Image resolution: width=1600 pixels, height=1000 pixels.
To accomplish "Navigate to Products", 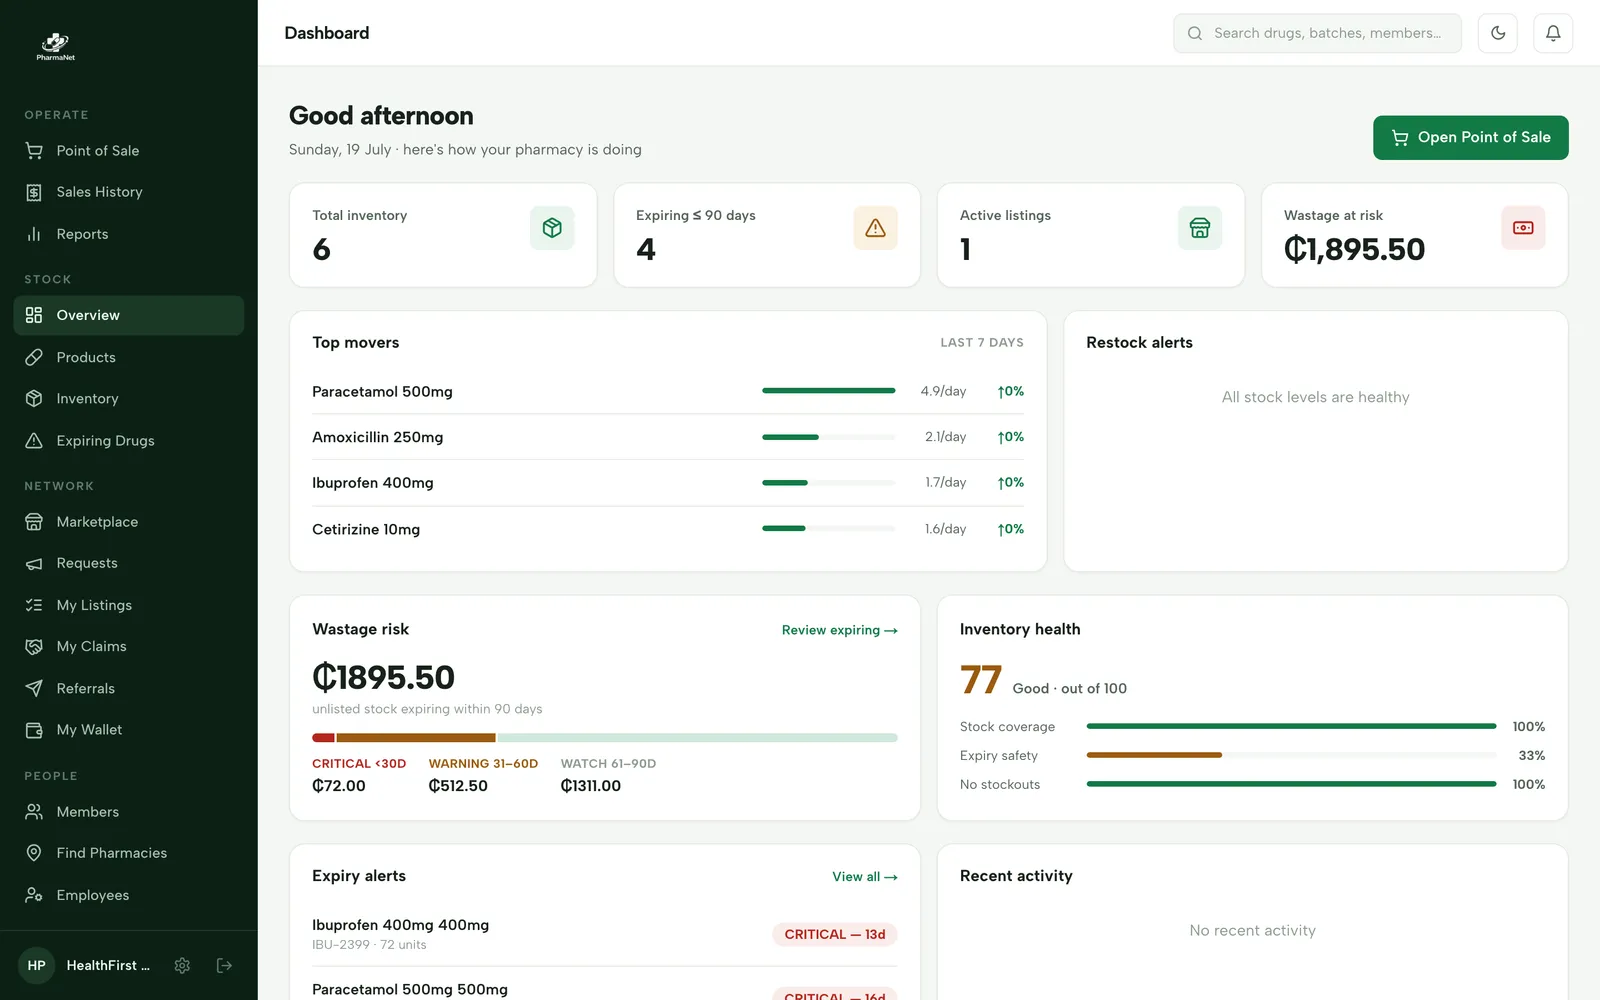I will coord(129,357).
